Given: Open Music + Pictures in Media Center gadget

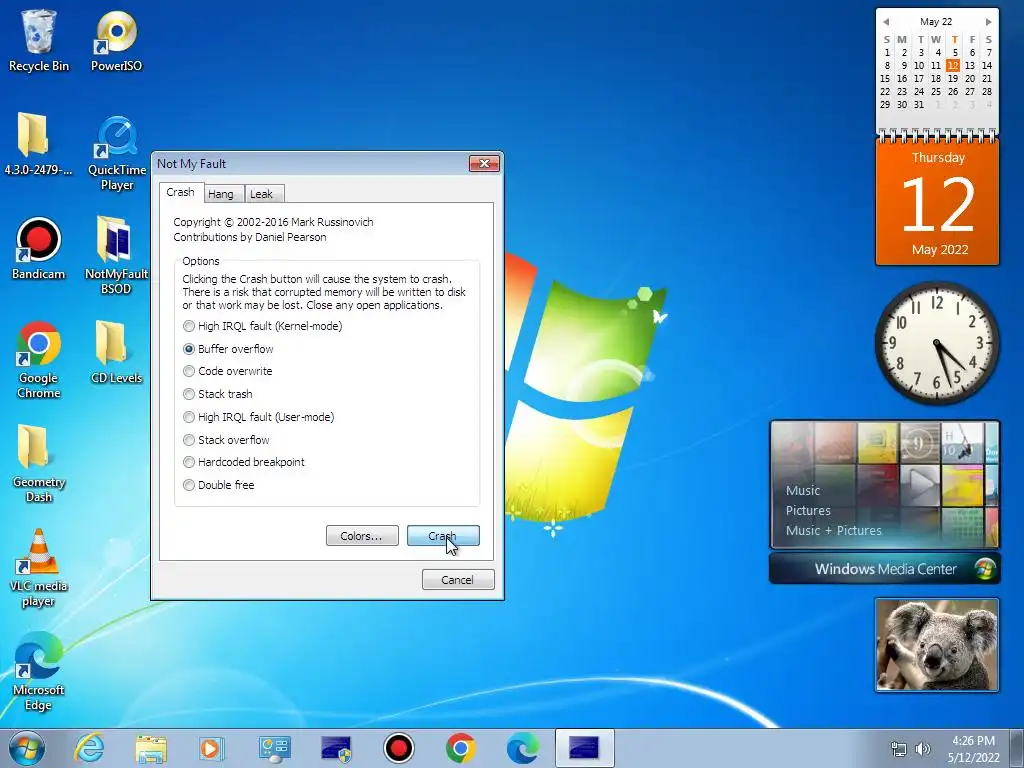Looking at the screenshot, I should (833, 530).
